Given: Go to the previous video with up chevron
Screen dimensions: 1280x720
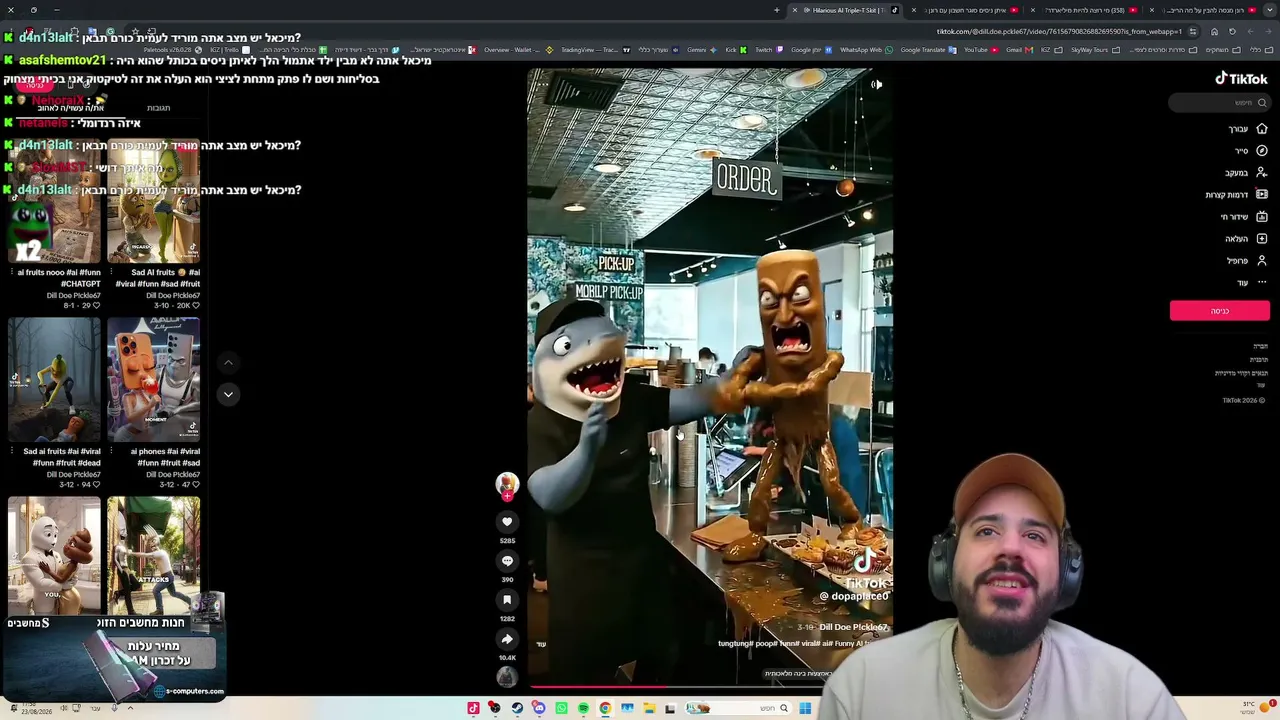Looking at the screenshot, I should (228, 363).
